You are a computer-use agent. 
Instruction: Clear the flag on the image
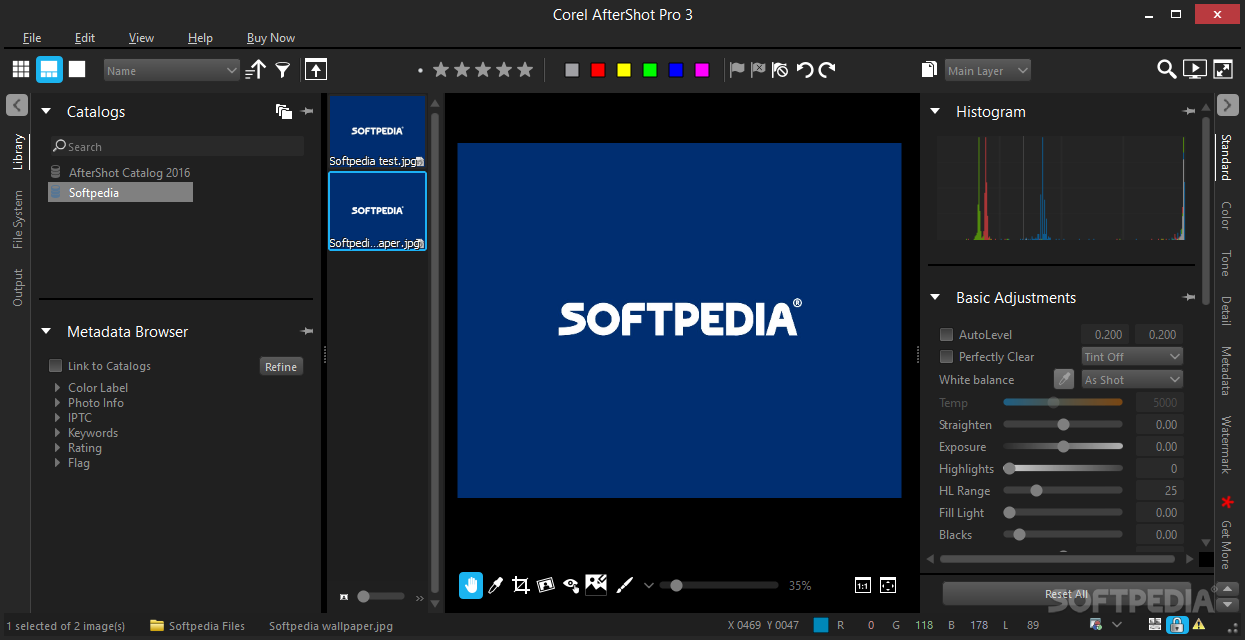coord(780,70)
